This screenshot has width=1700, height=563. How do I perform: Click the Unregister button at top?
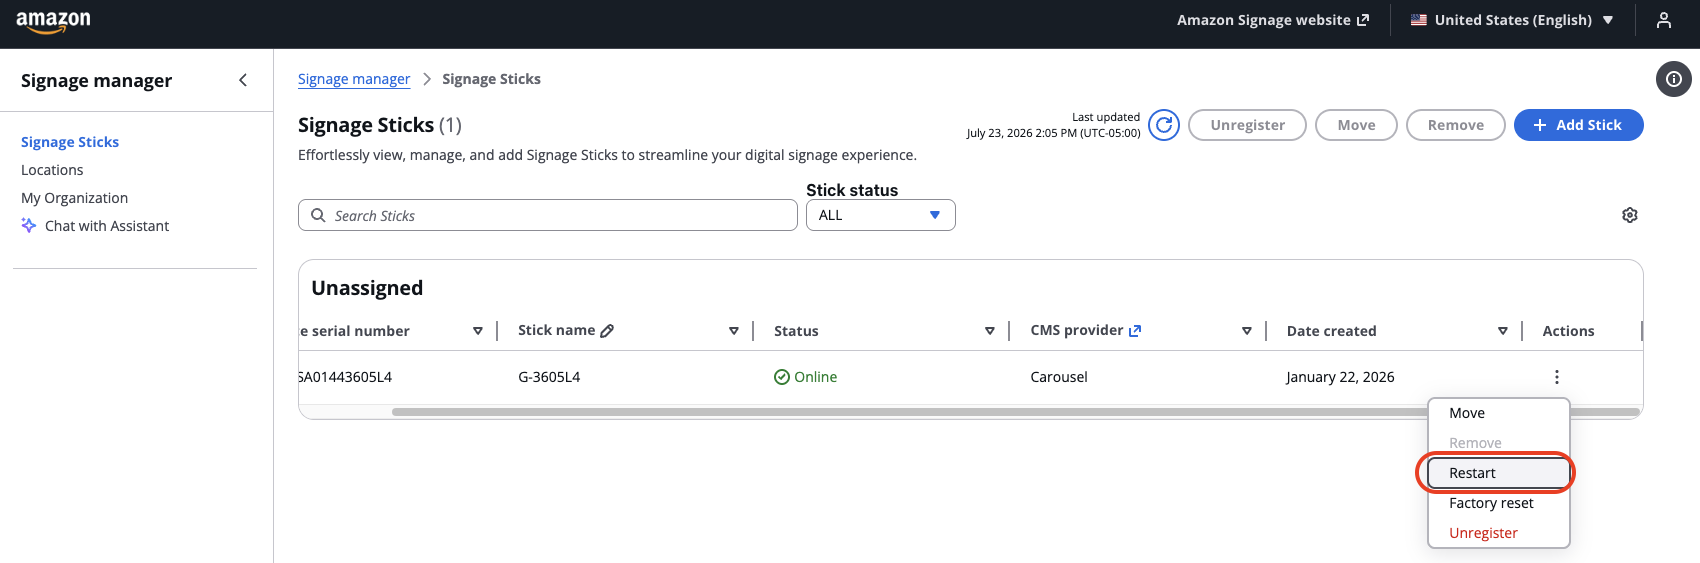[x=1247, y=125]
